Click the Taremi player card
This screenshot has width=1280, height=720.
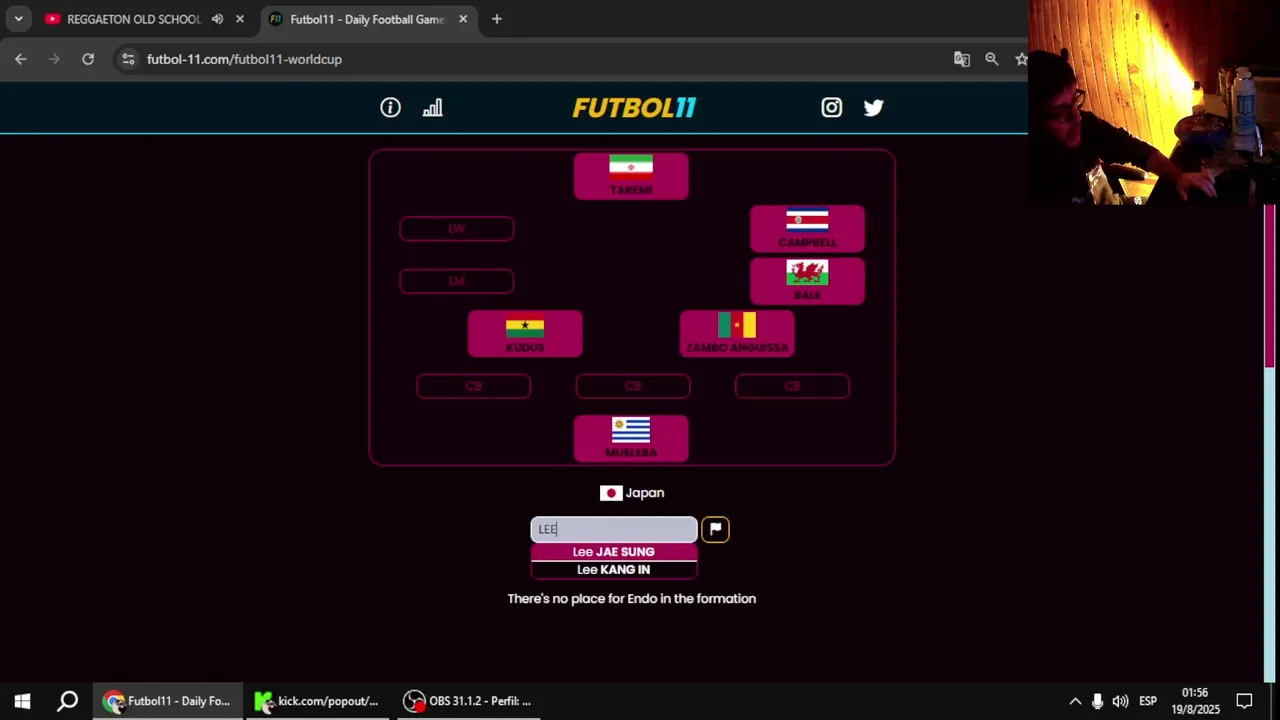point(631,176)
